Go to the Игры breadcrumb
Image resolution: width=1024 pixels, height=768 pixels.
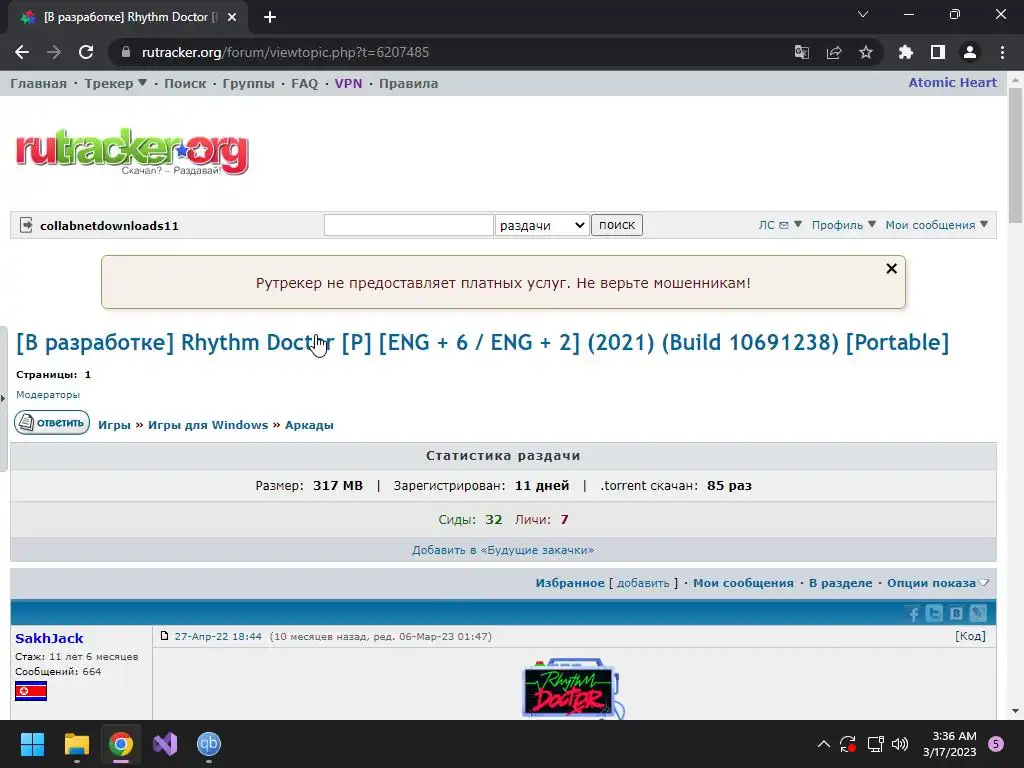[114, 425]
